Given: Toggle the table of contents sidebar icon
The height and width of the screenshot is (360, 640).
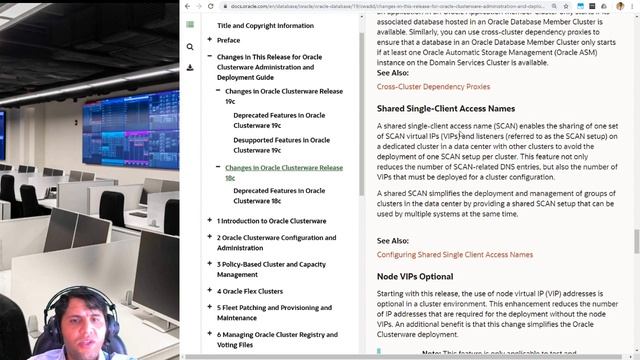Looking at the screenshot, I should click(x=190, y=25).
